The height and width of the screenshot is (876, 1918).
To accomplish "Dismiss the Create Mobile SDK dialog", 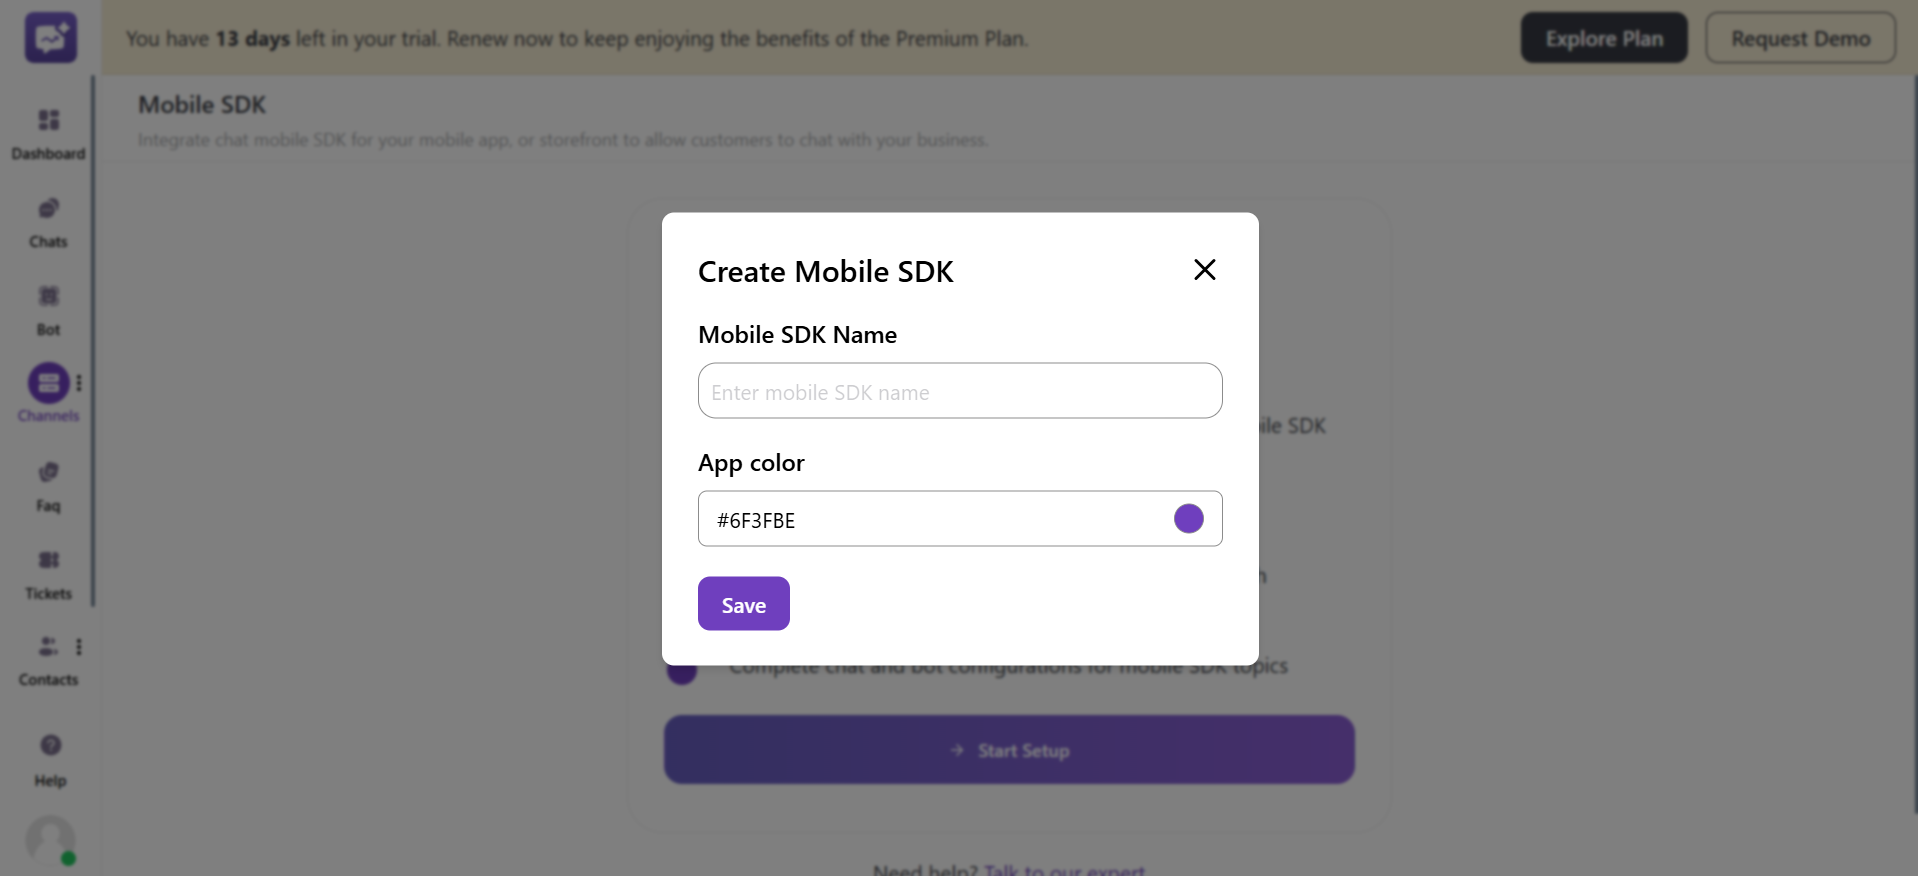I will [1204, 269].
